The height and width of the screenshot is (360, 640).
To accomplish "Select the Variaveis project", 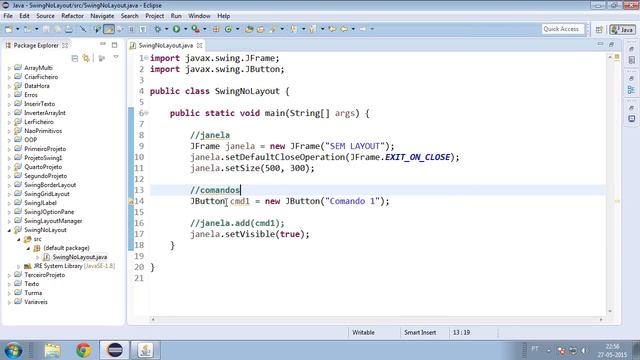I will point(36,302).
